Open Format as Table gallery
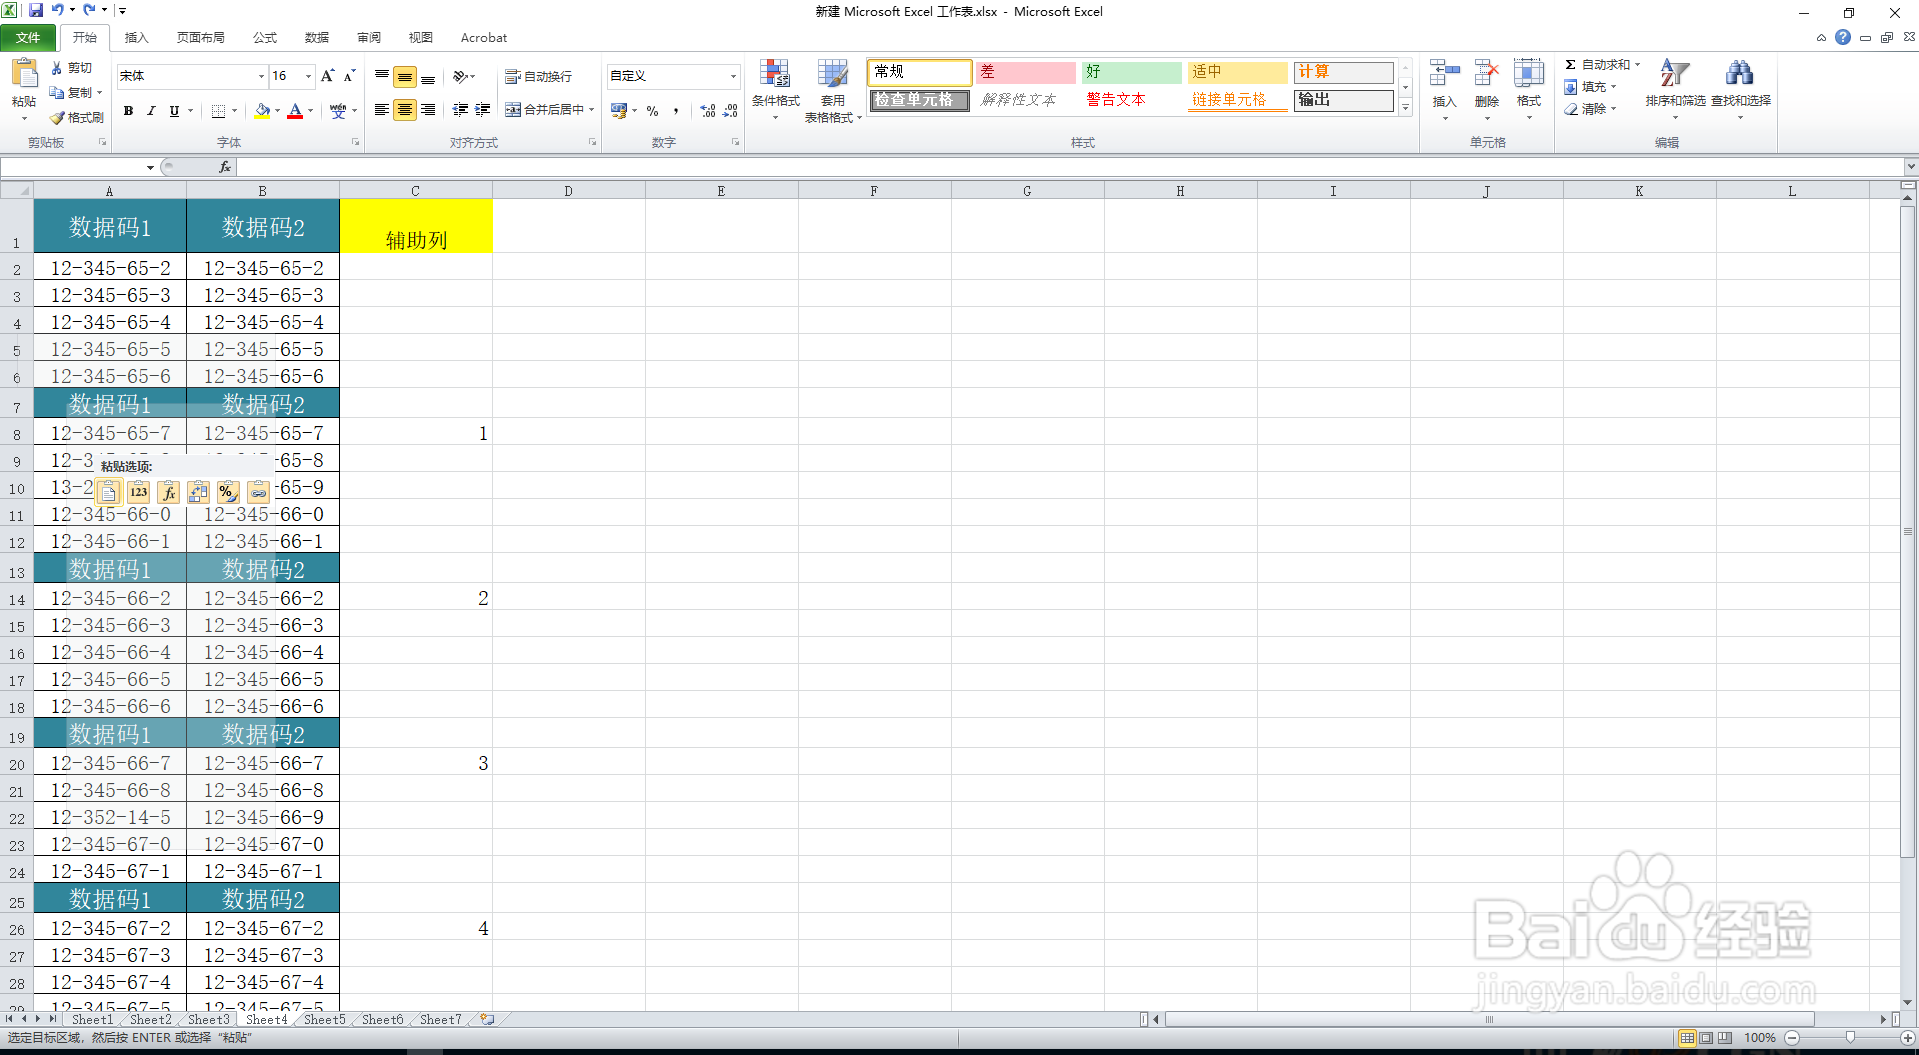Screen dimensions: 1919x1055 [832, 90]
